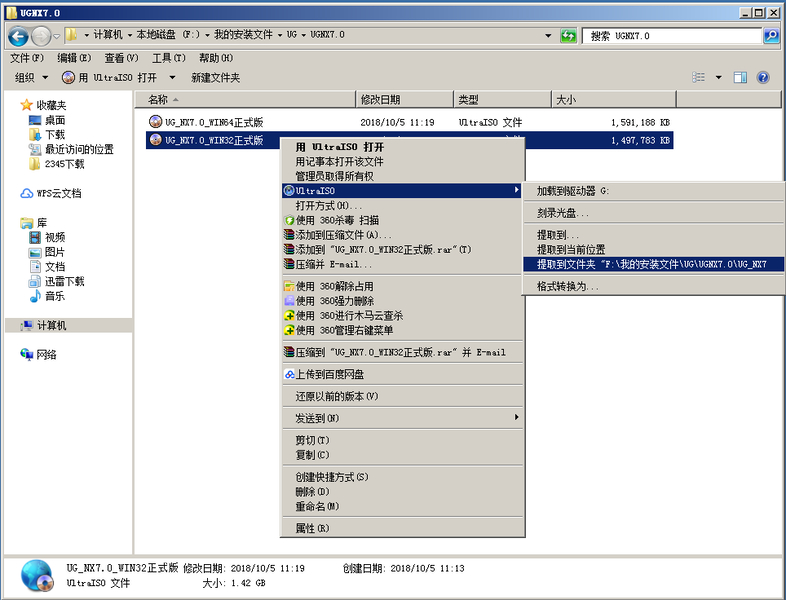Open the UltraISO submenu entry
The height and width of the screenshot is (600, 786).
403,190
